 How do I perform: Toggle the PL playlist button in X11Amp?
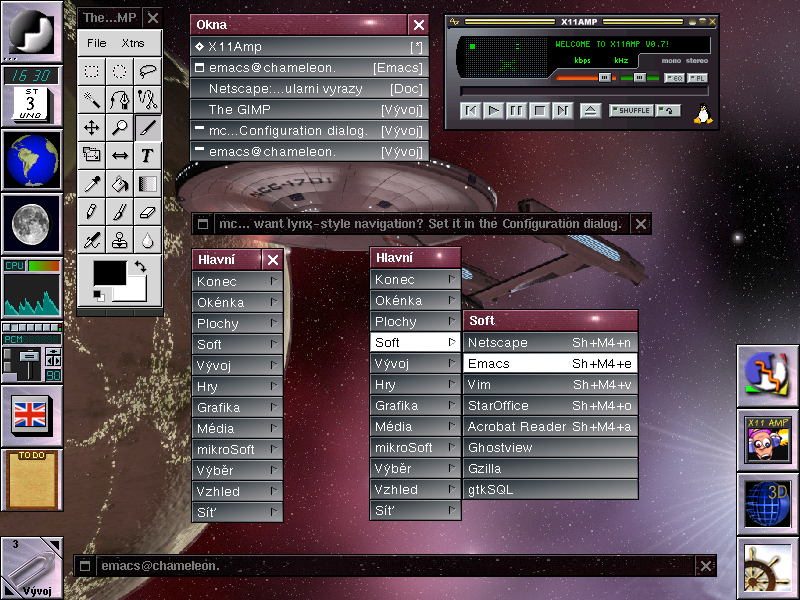697,78
